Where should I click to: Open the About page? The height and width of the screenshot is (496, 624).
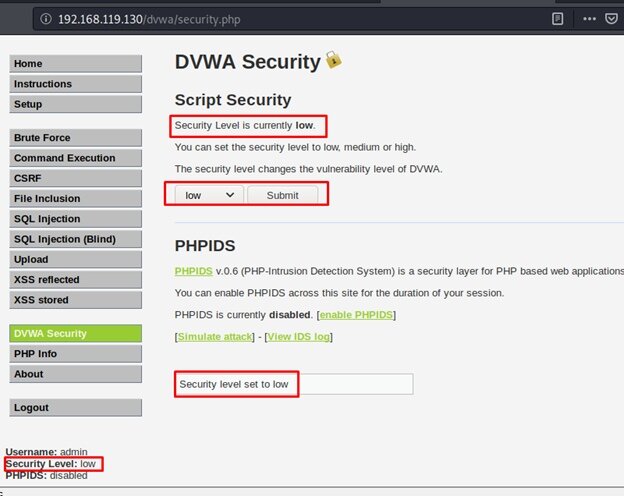coord(75,374)
